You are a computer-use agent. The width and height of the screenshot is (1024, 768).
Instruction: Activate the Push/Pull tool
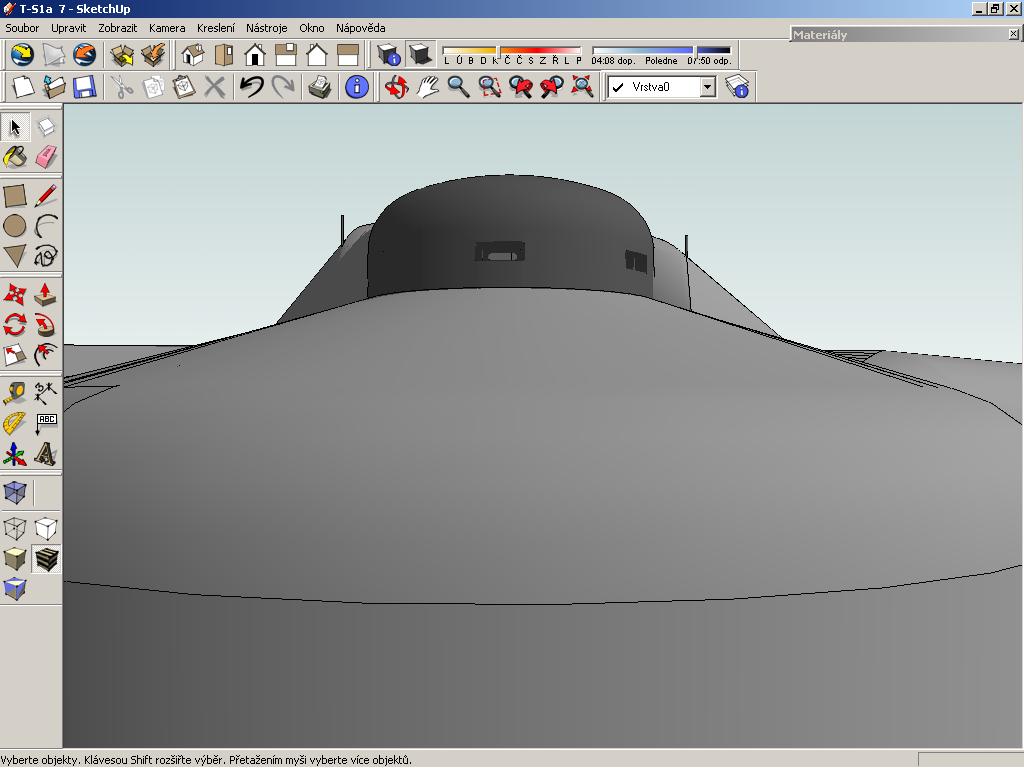(x=46, y=294)
